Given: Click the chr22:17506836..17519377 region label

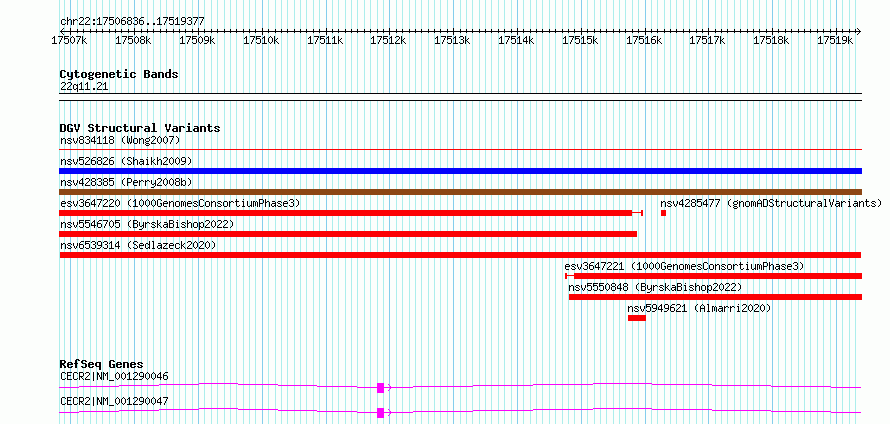Looking at the screenshot, I should pyautogui.click(x=132, y=22).
